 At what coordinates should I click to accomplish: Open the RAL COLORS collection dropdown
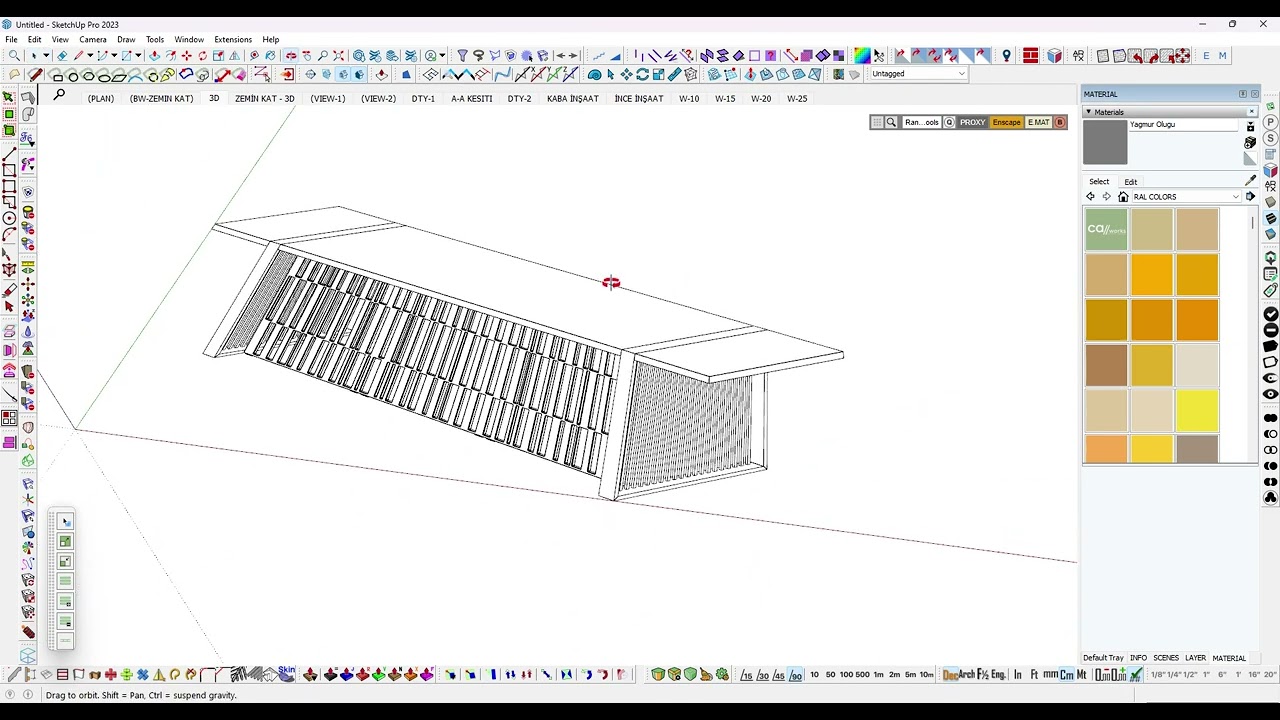(1186, 197)
